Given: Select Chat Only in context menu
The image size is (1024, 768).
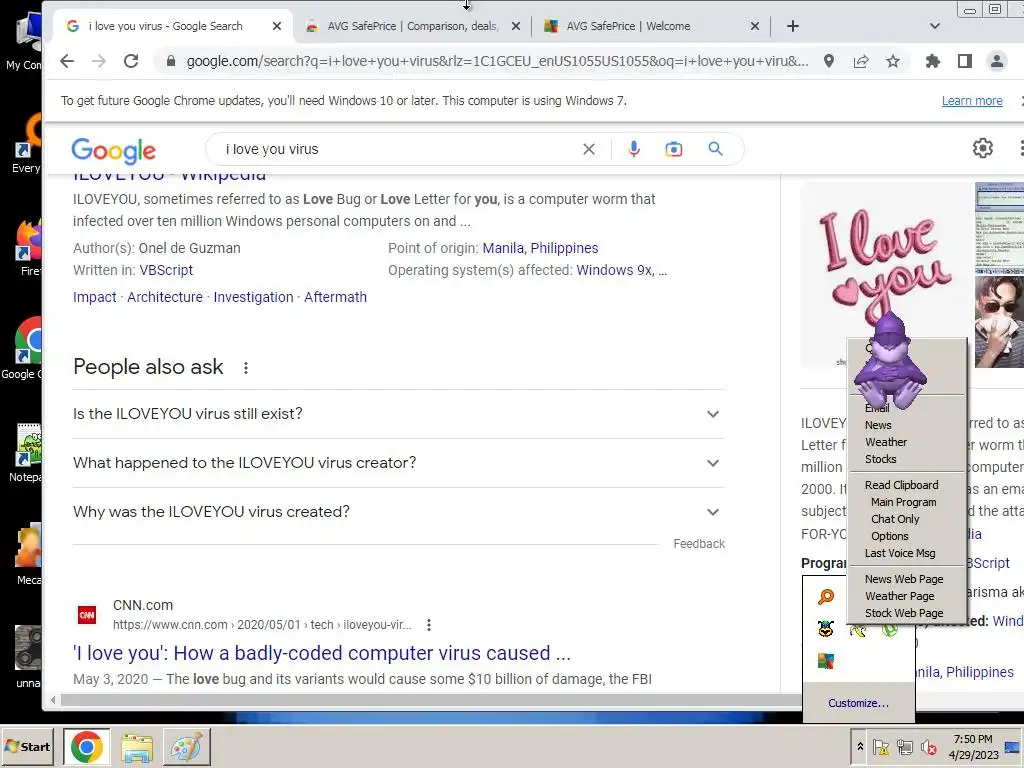Looking at the screenshot, I should (895, 519).
